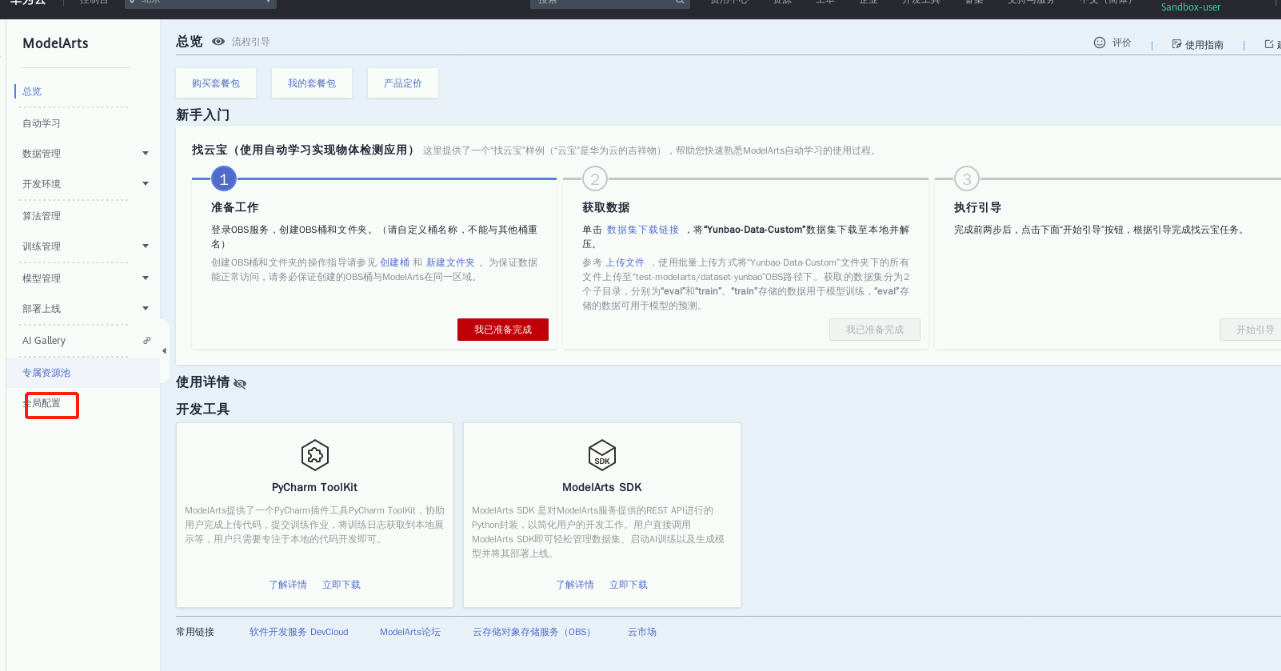The height and width of the screenshot is (671, 1281).
Task: Click 立即下载 under ModelArts SDK
Action: click(628, 585)
